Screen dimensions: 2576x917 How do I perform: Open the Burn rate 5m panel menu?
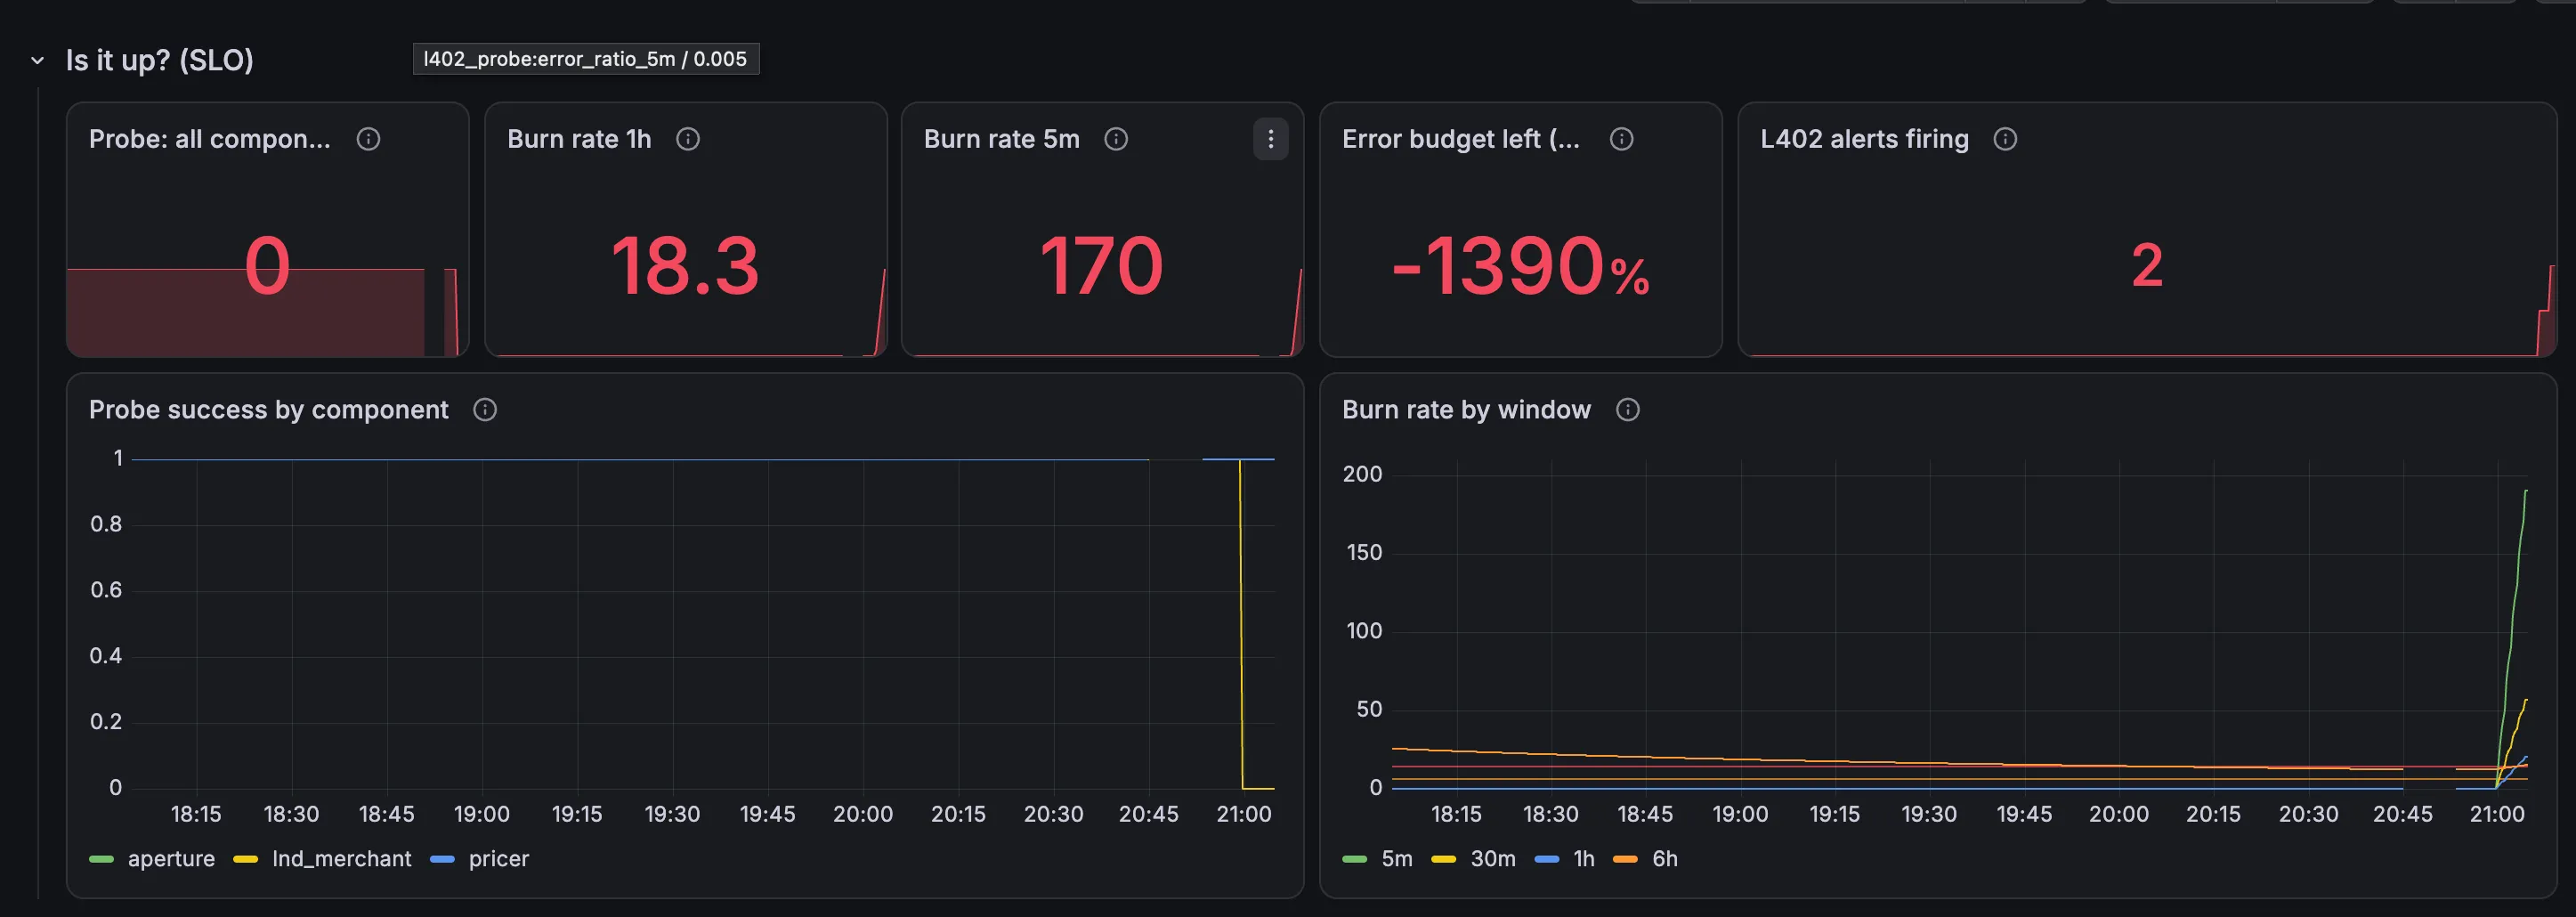pos(1271,139)
